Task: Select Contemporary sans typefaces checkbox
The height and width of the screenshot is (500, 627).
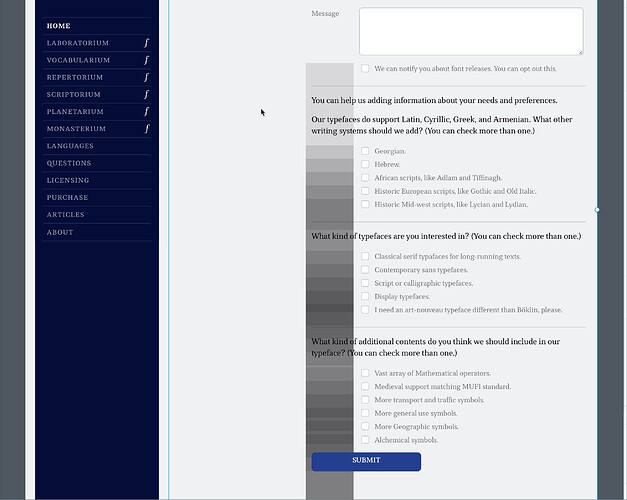Action: (366, 270)
